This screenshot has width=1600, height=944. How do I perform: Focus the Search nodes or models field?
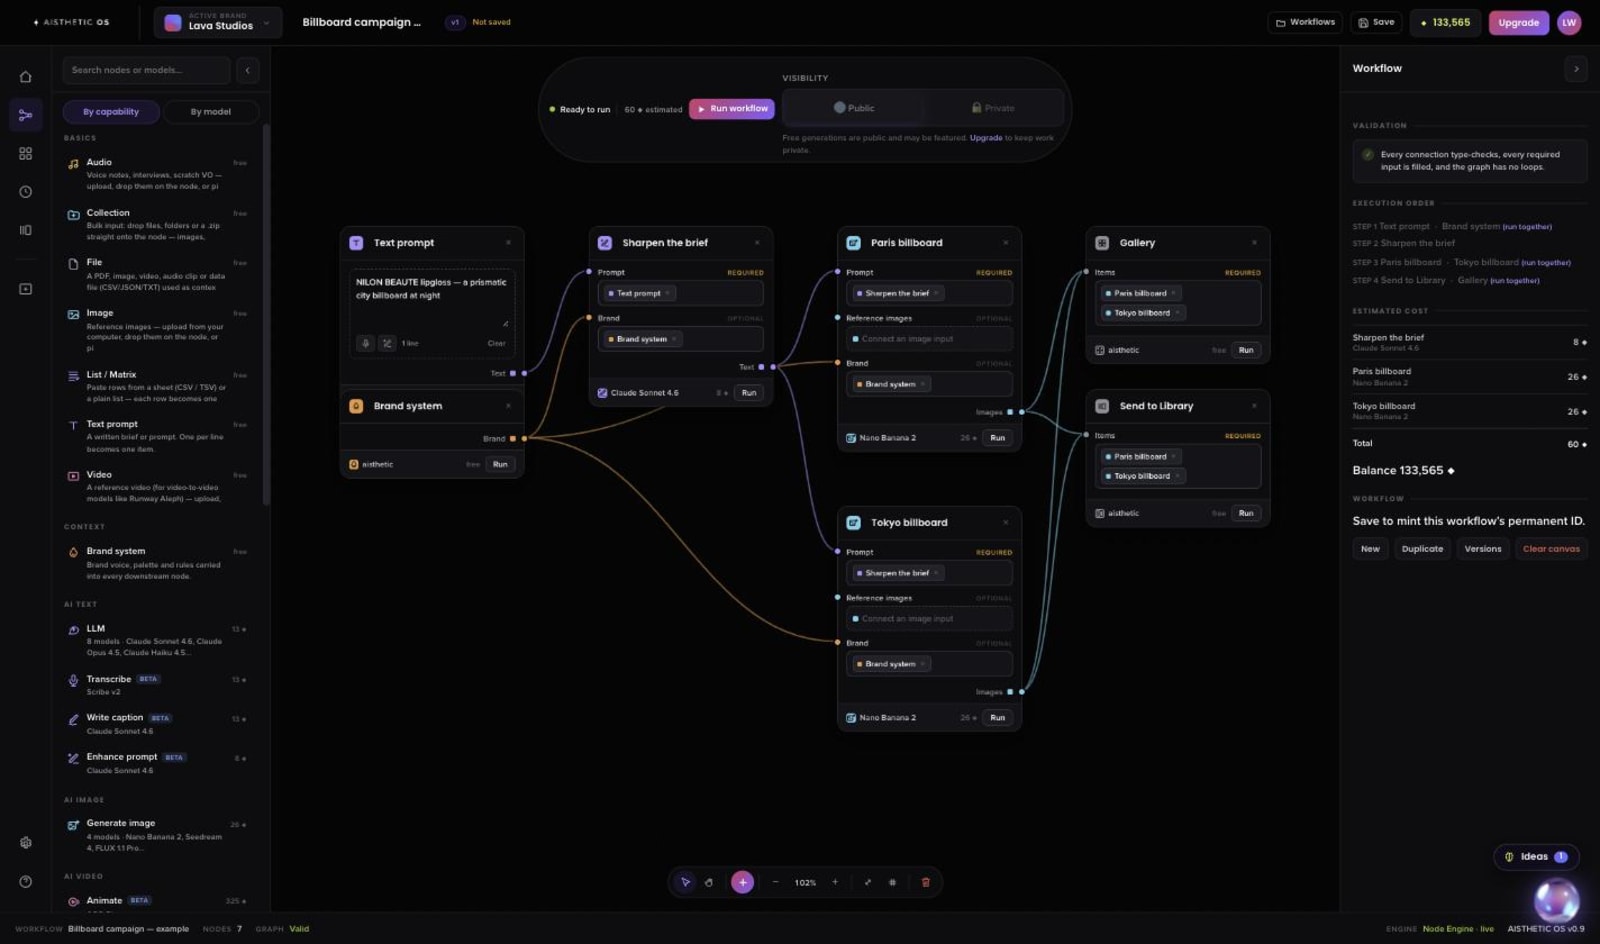tap(146, 70)
